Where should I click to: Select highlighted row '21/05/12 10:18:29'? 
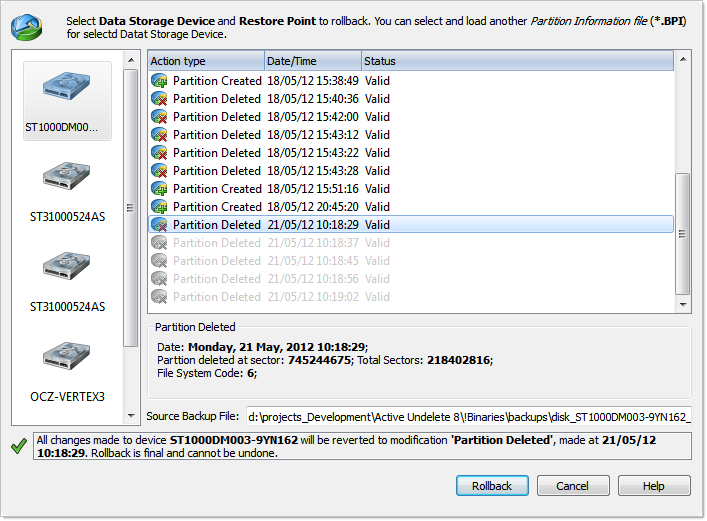click(411, 225)
